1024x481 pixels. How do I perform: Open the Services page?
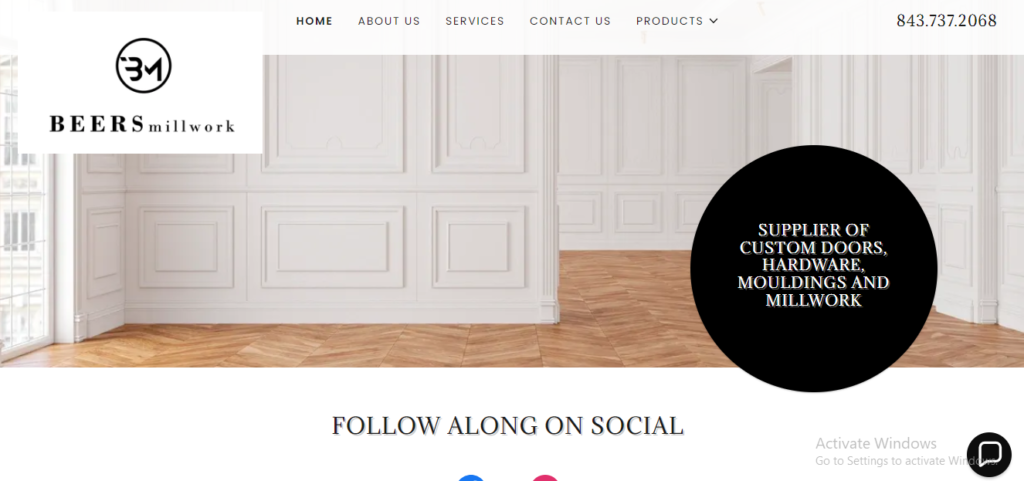point(475,21)
